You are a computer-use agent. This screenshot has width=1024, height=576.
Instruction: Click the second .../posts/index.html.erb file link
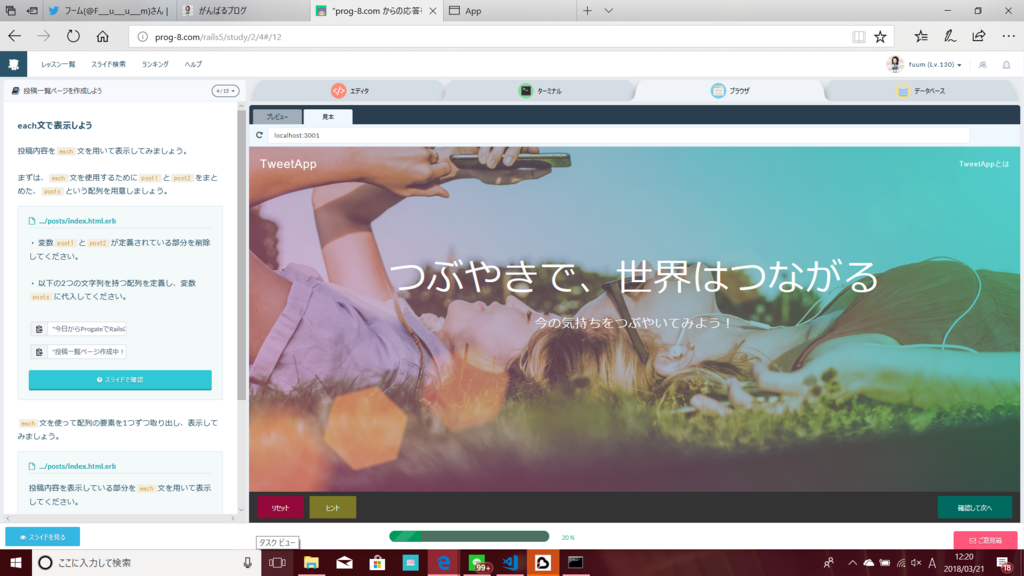point(77,466)
